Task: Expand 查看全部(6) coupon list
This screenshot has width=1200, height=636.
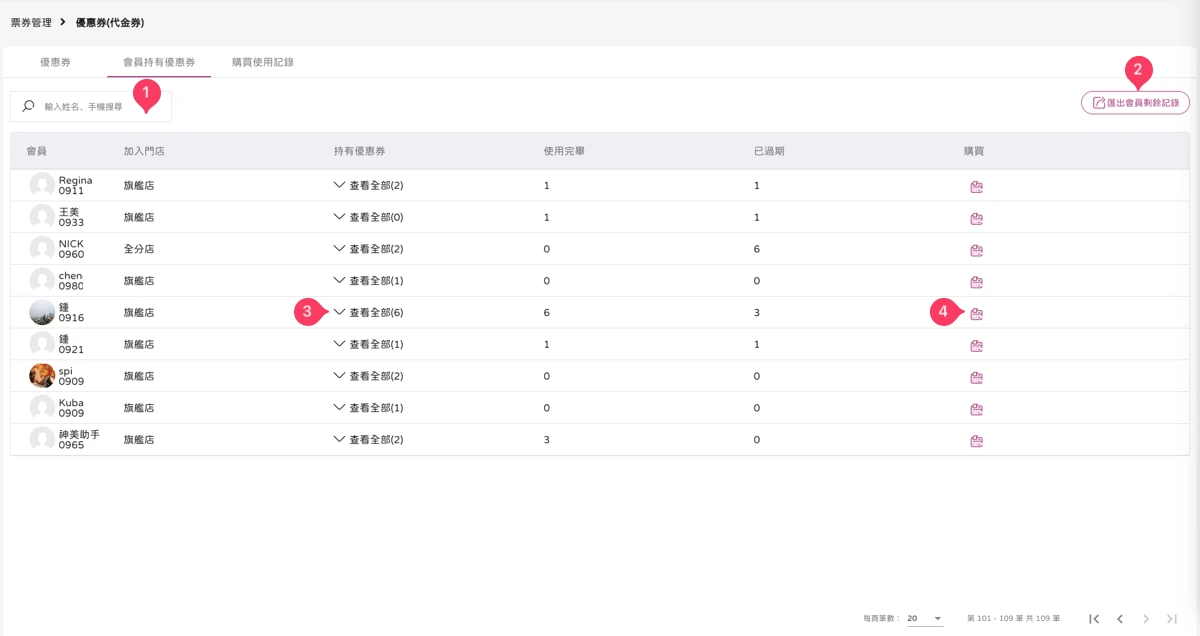Action: [x=368, y=313]
